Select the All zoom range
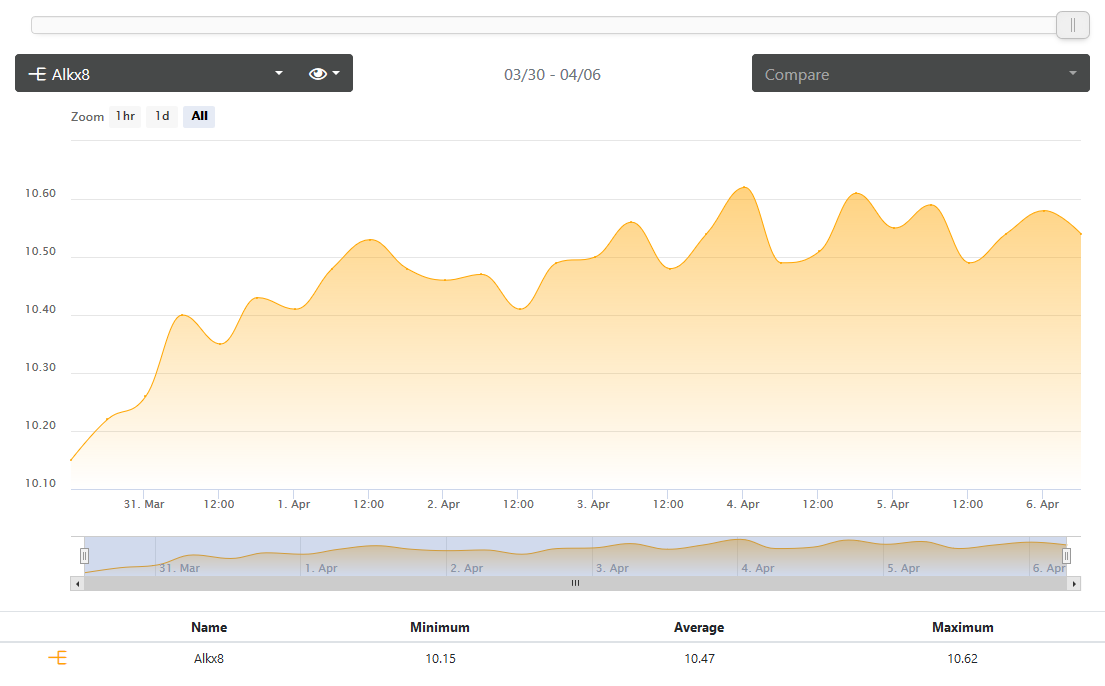 click(x=199, y=116)
